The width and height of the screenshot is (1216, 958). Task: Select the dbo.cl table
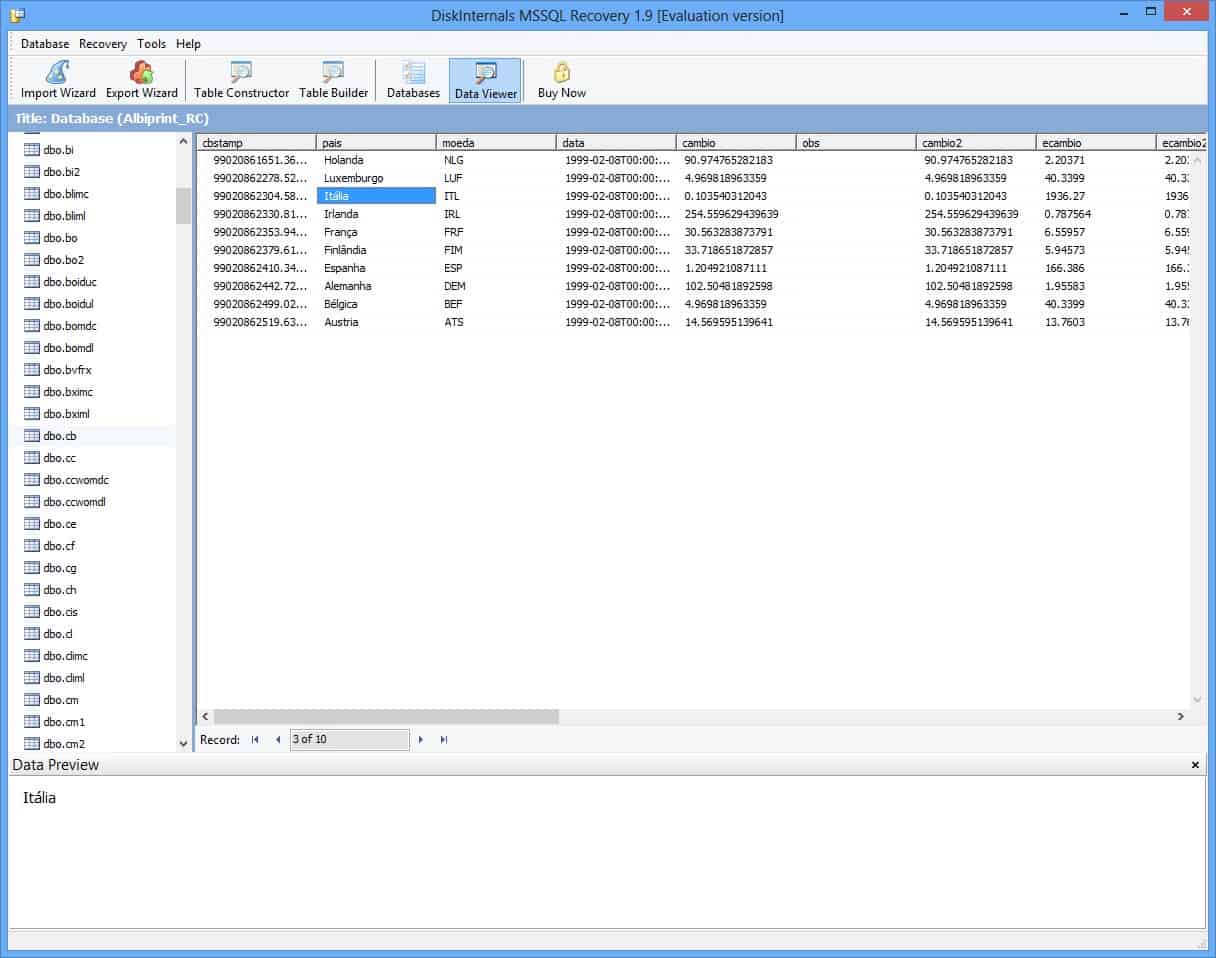(58, 634)
